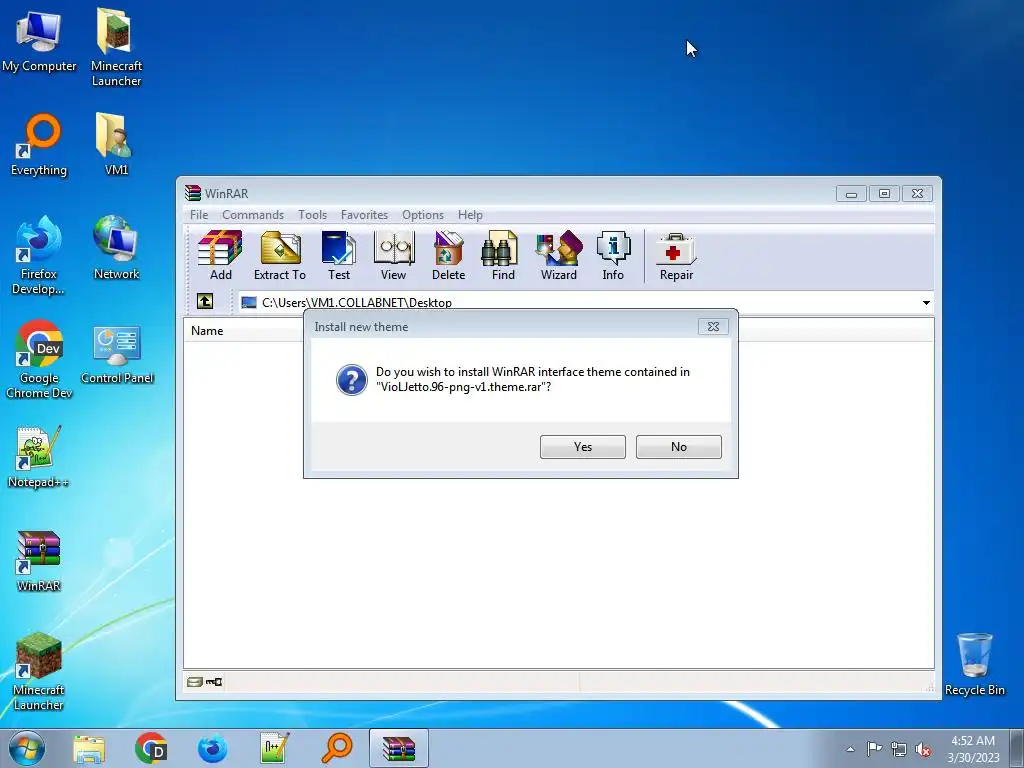The height and width of the screenshot is (768, 1024).
Task: Open the Commands menu
Action: (x=253, y=215)
